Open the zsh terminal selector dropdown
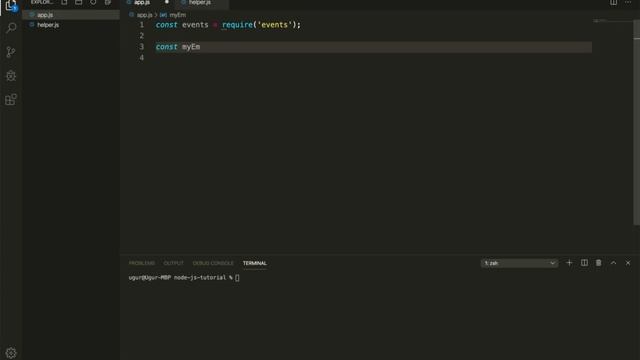The image size is (640, 360). click(519, 263)
